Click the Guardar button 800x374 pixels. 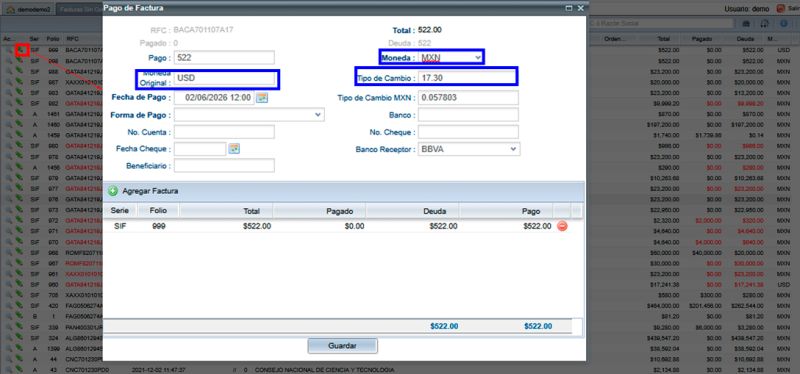(342, 345)
